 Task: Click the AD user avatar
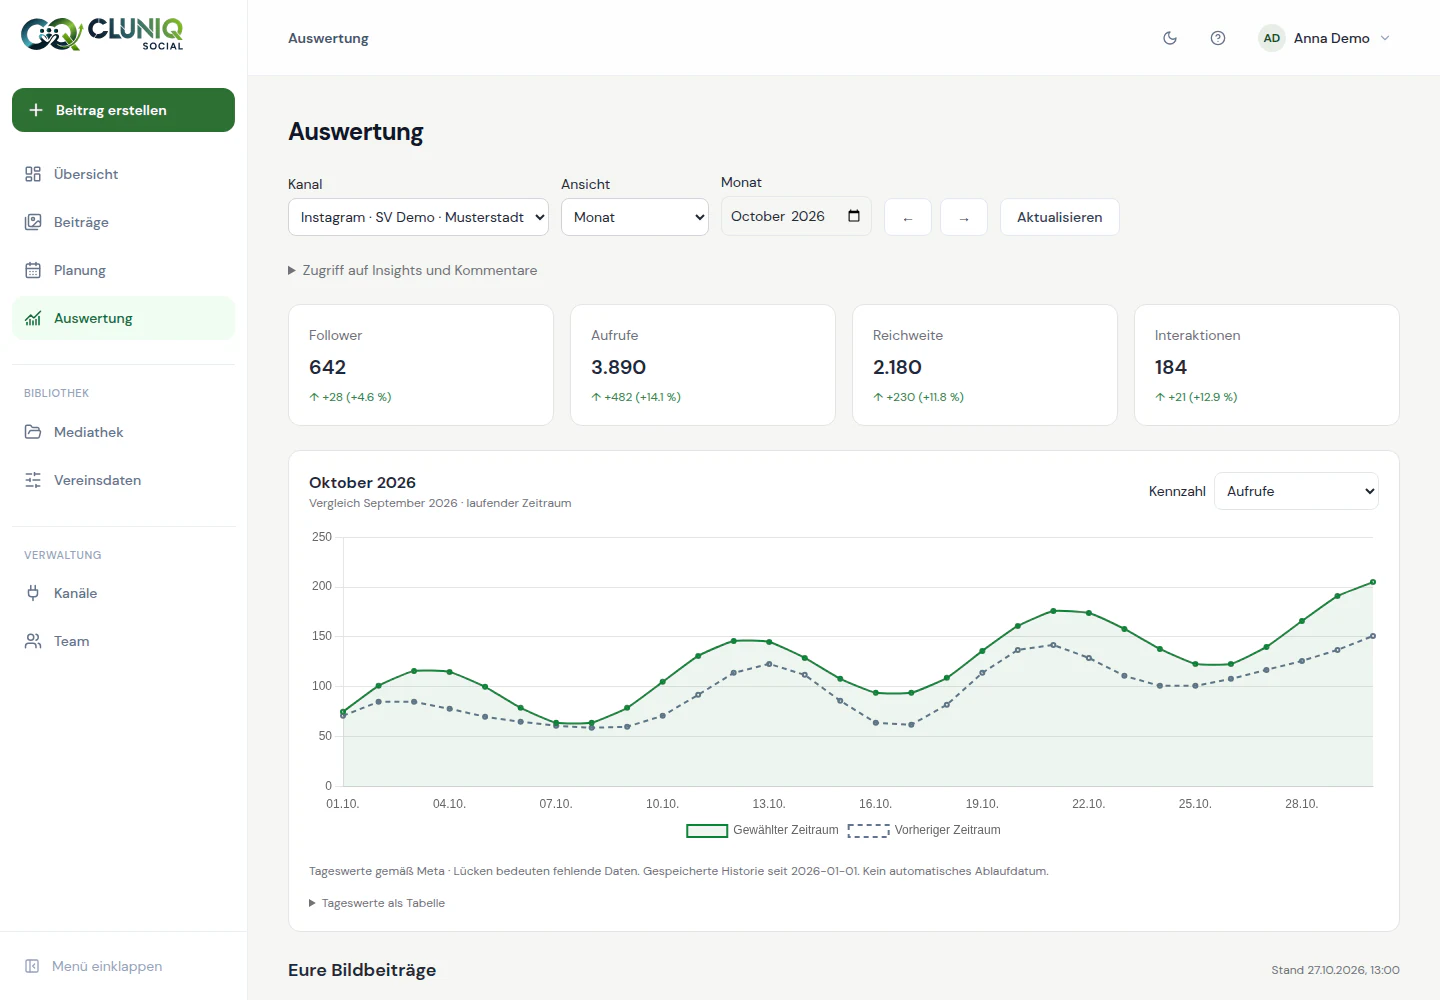pos(1272,38)
